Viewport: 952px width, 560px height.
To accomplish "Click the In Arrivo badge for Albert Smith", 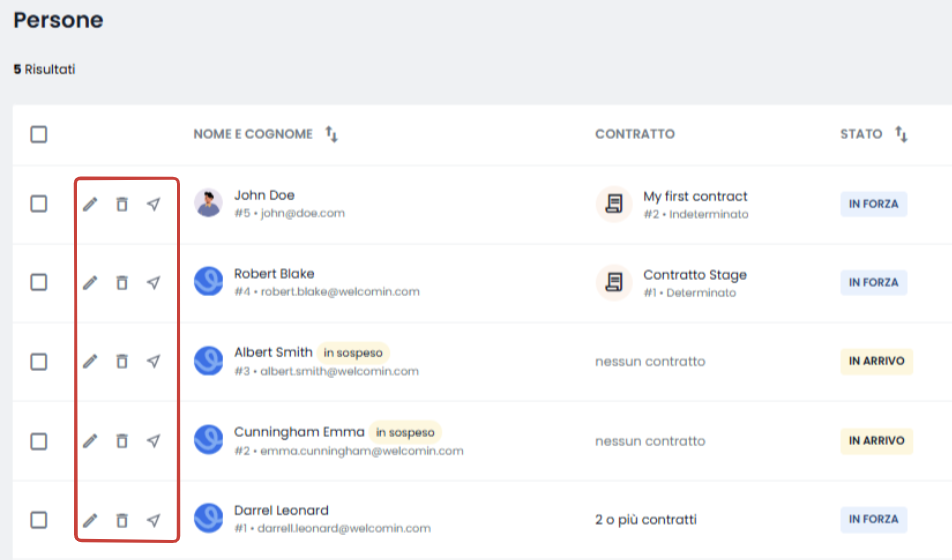I will (877, 361).
